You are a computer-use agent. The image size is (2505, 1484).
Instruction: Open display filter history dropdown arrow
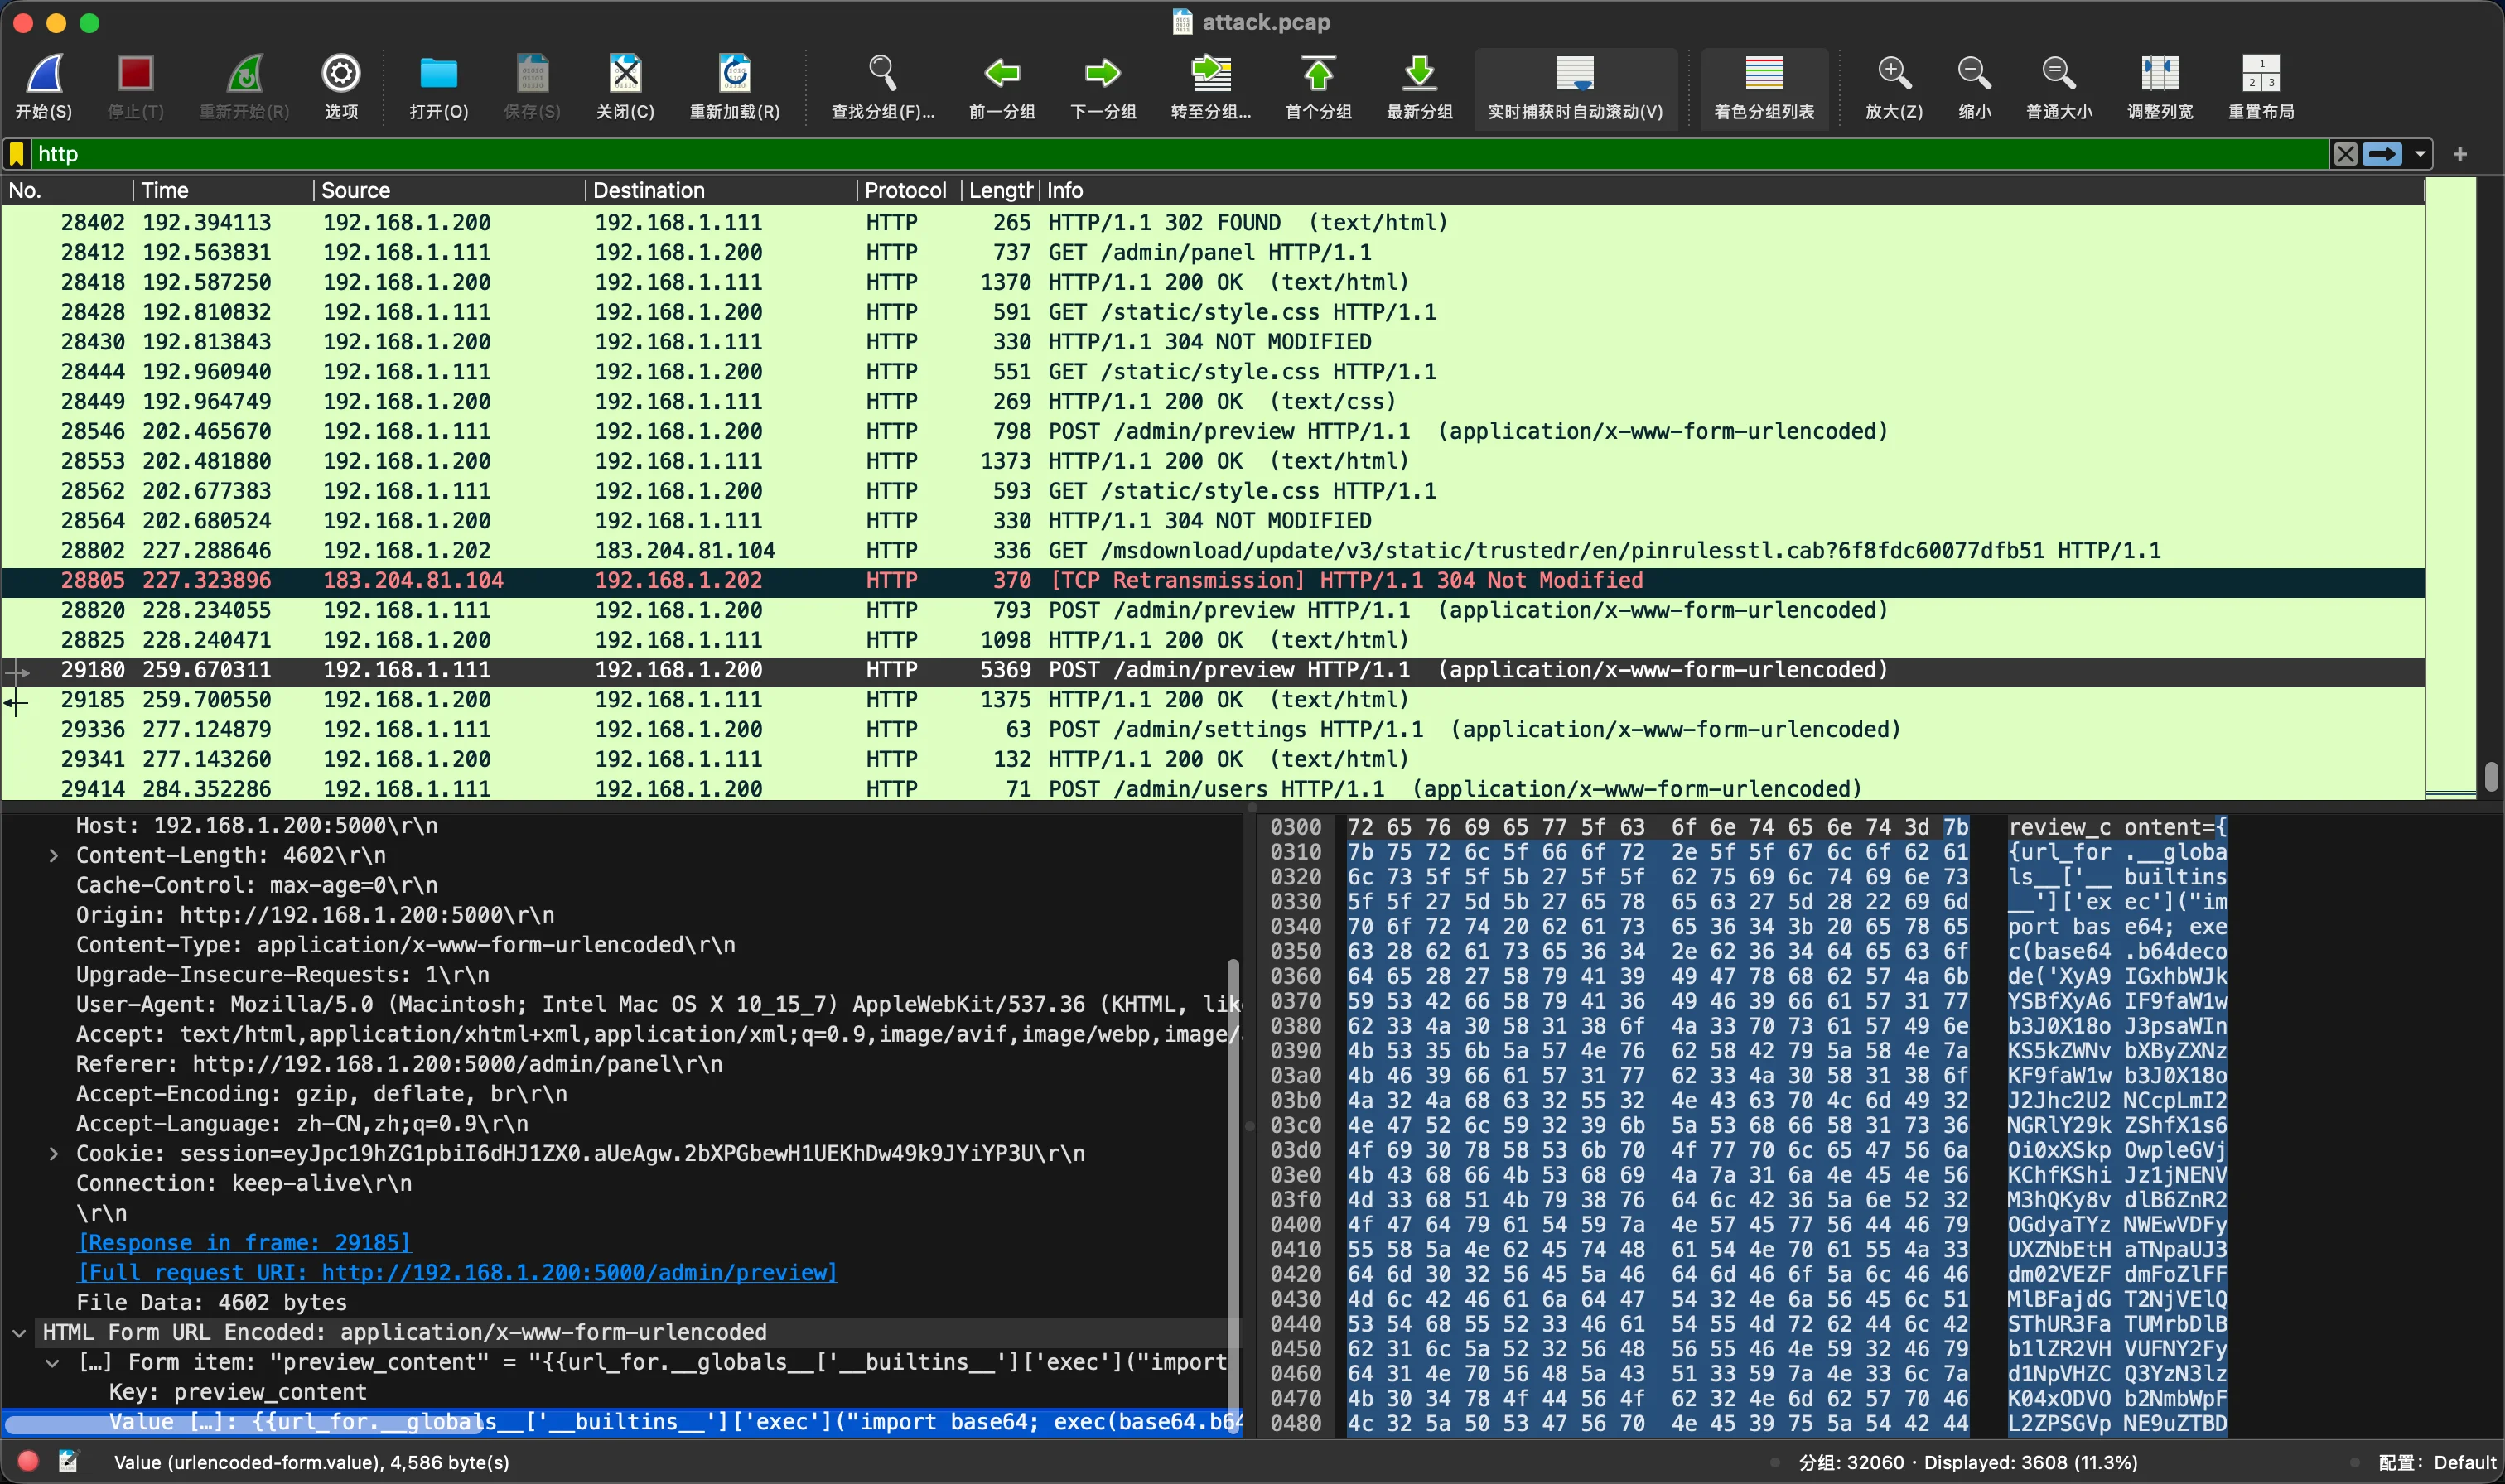point(2420,154)
